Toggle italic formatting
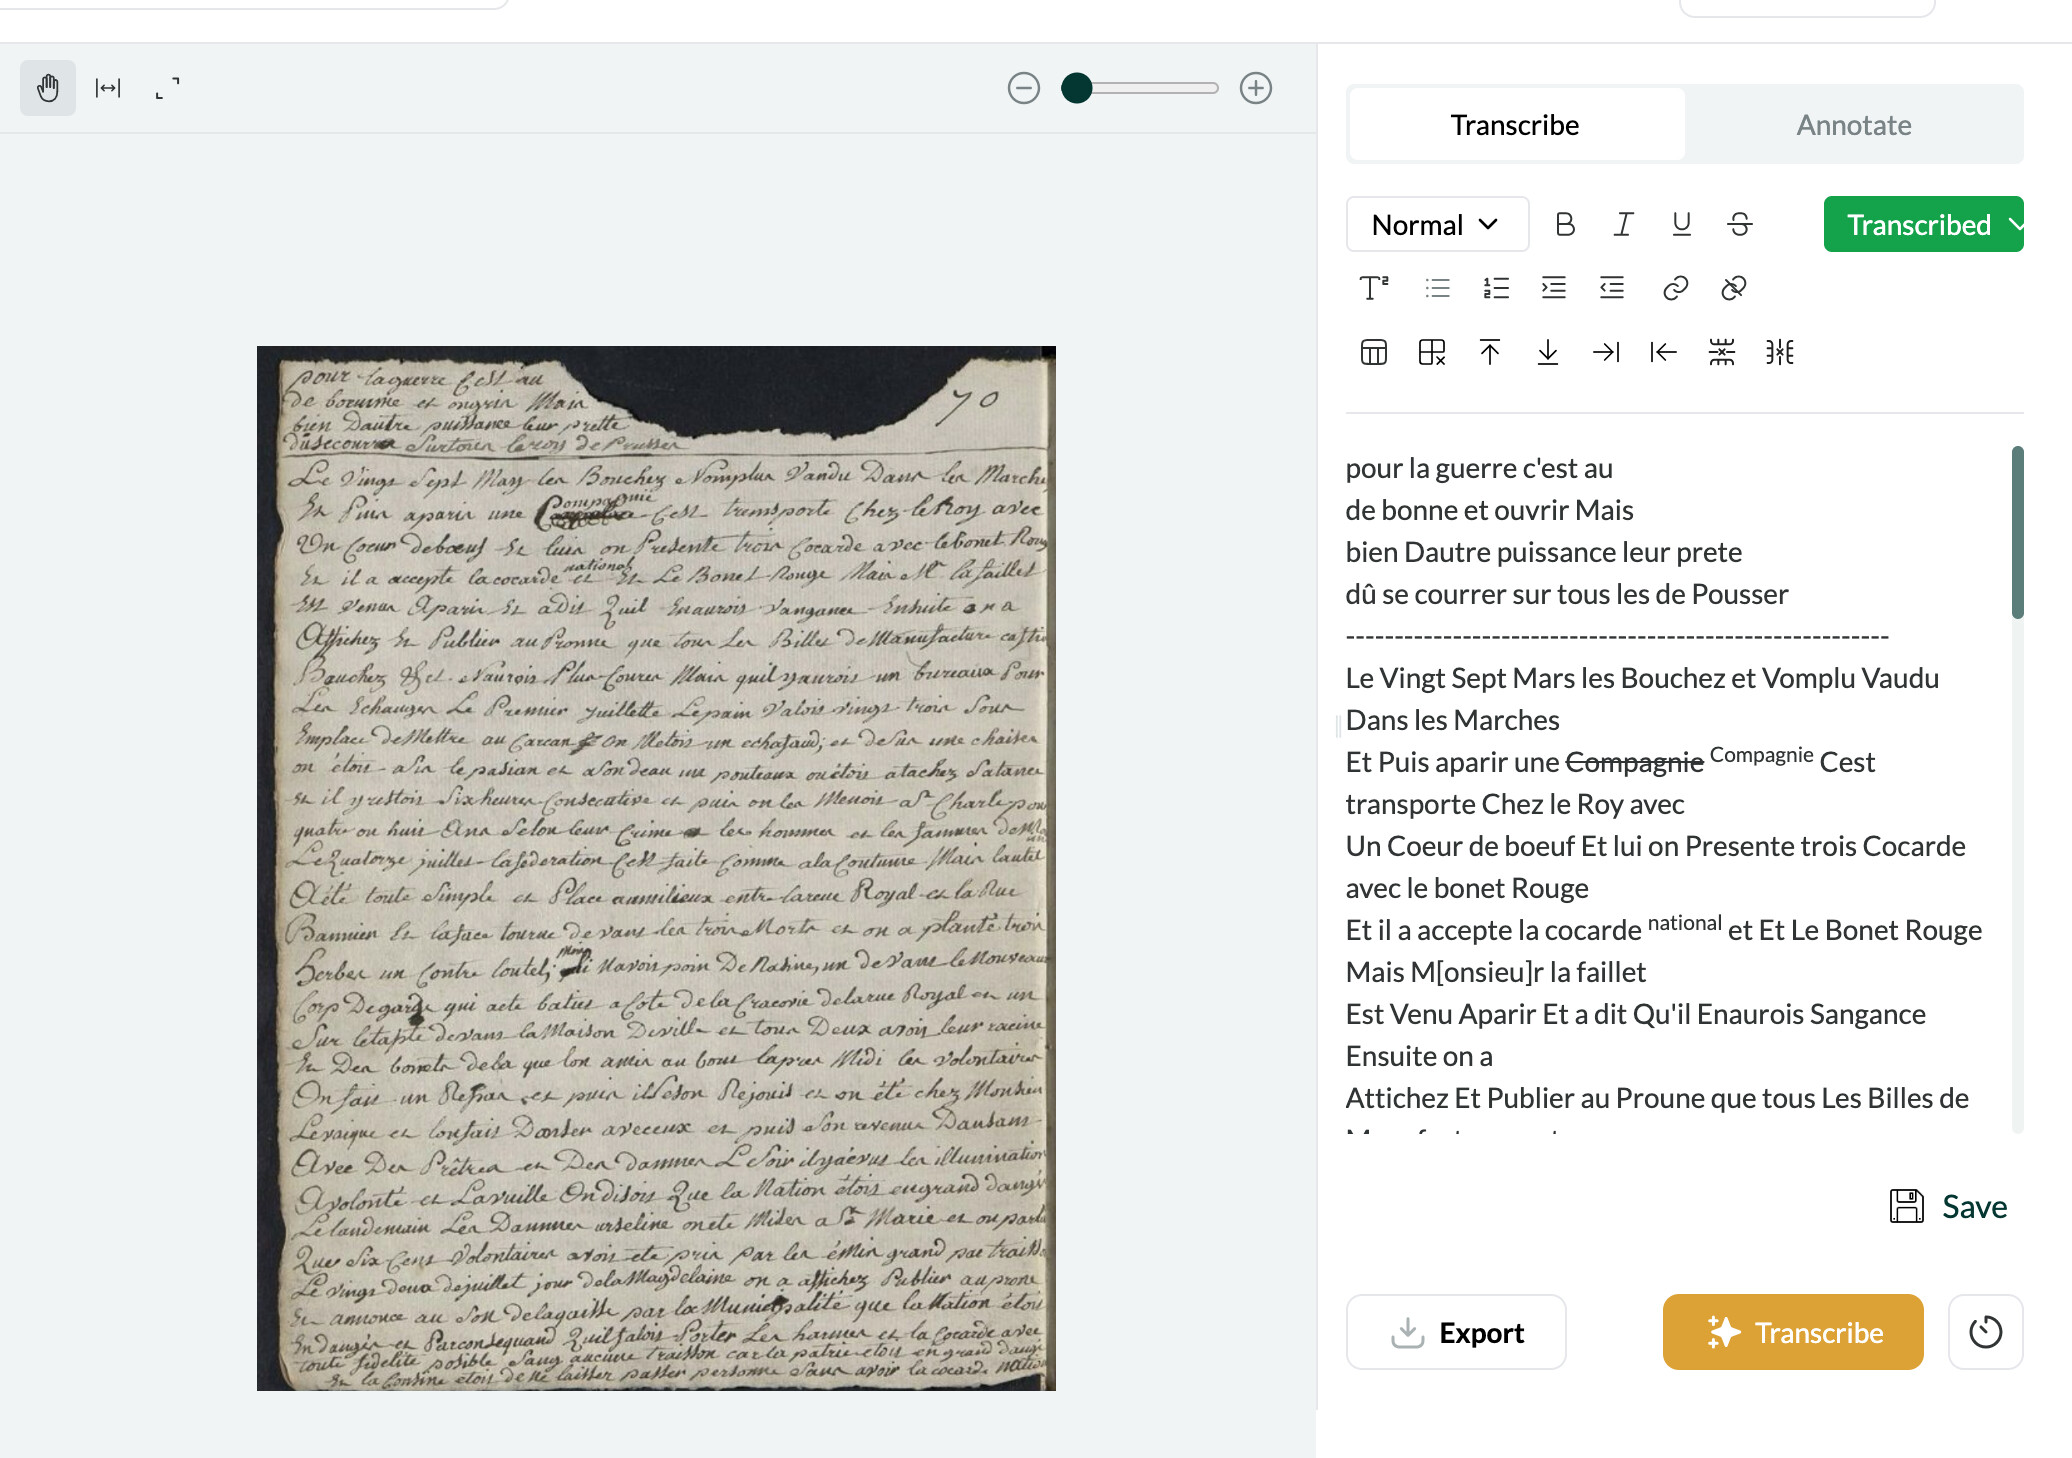 [x=1623, y=224]
